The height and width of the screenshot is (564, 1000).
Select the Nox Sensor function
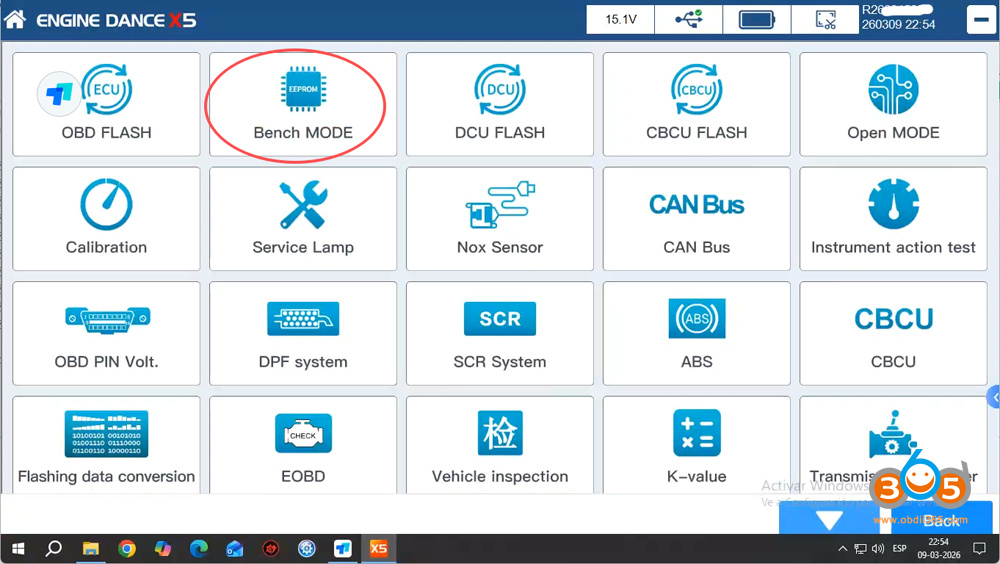click(499, 219)
